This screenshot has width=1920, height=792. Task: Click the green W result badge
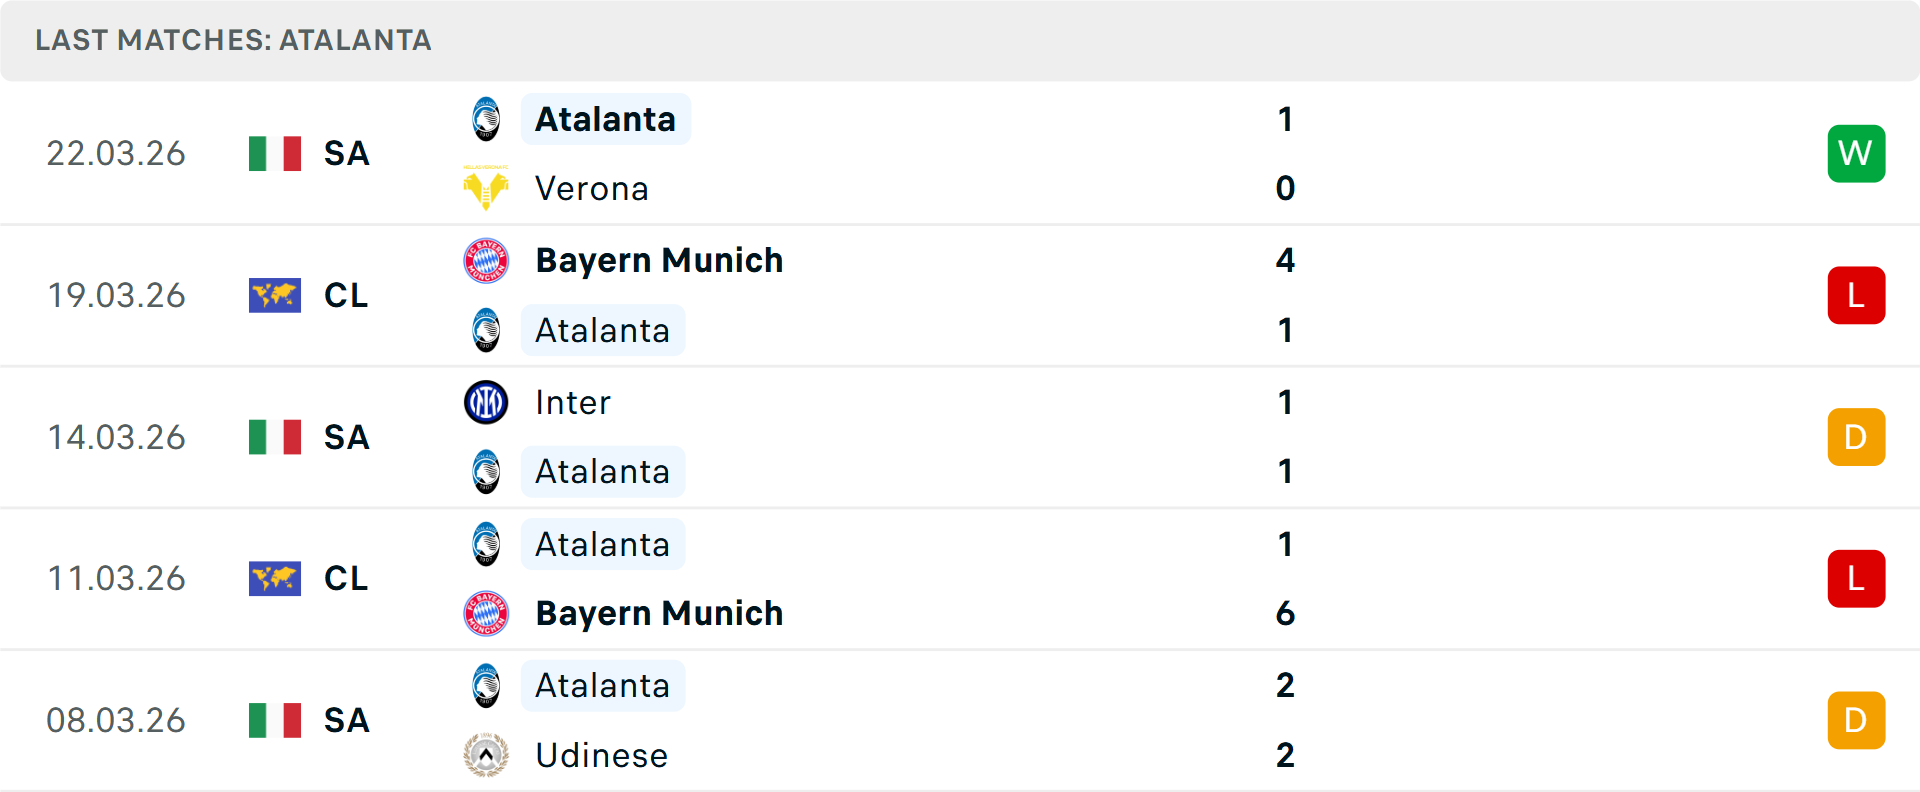[x=1856, y=153]
